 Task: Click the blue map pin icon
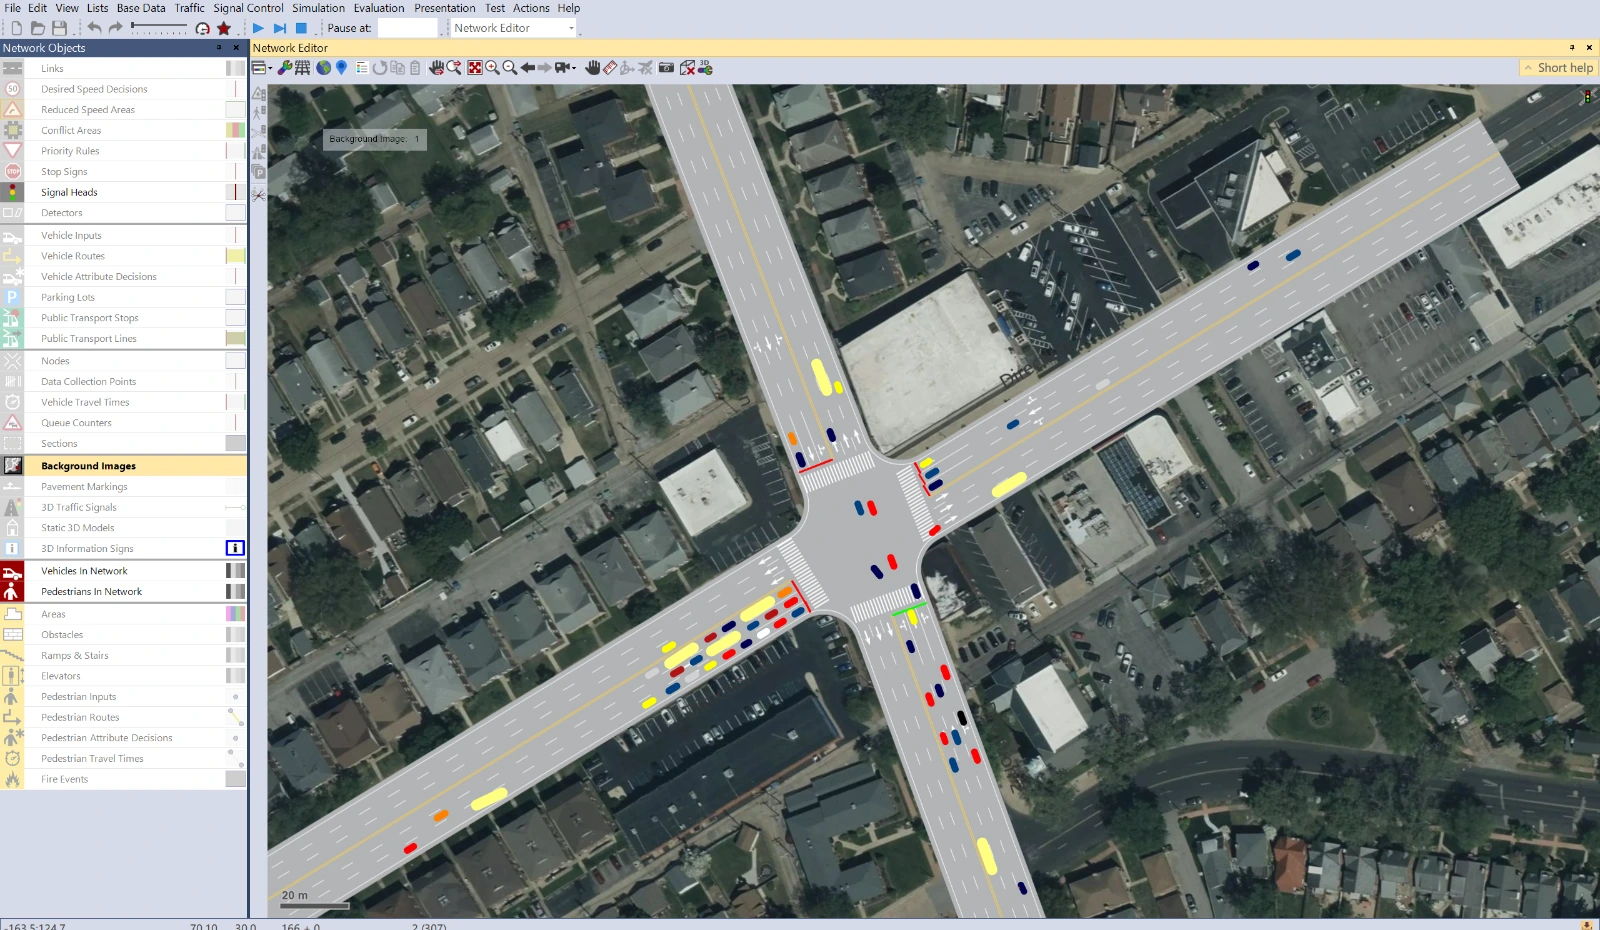(342, 68)
